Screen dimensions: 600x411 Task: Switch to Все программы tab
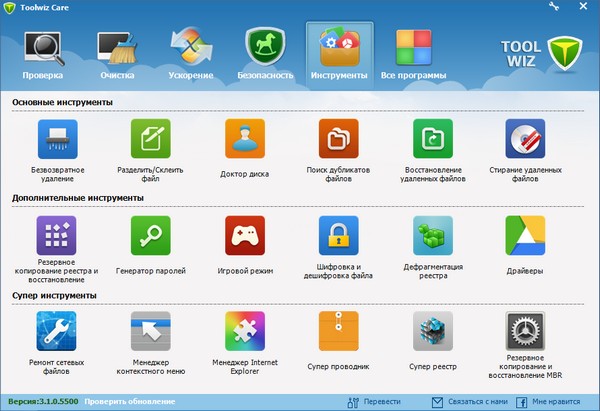[x=414, y=55]
